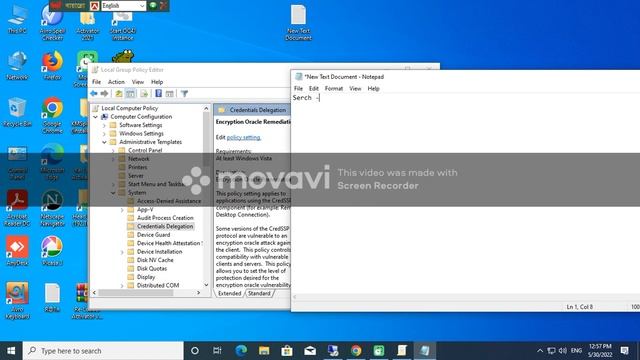Expand the Software Settings folder
The image size is (640, 360).
[104, 125]
